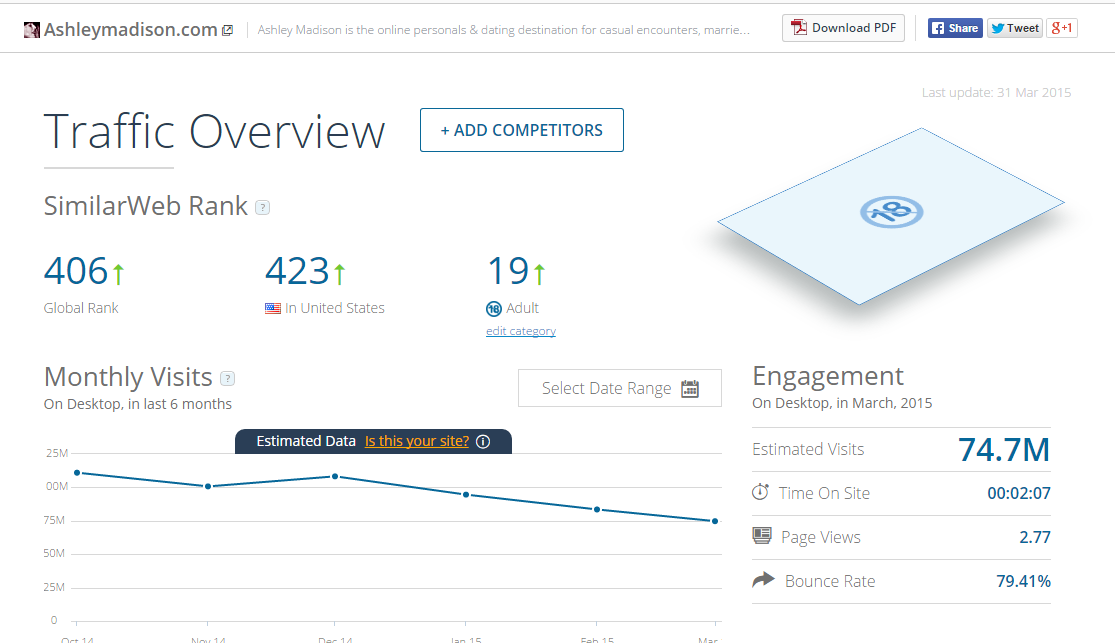Viewport: 1115px width, 643px height.
Task: Click the calendar icon in date range
Action: [690, 388]
